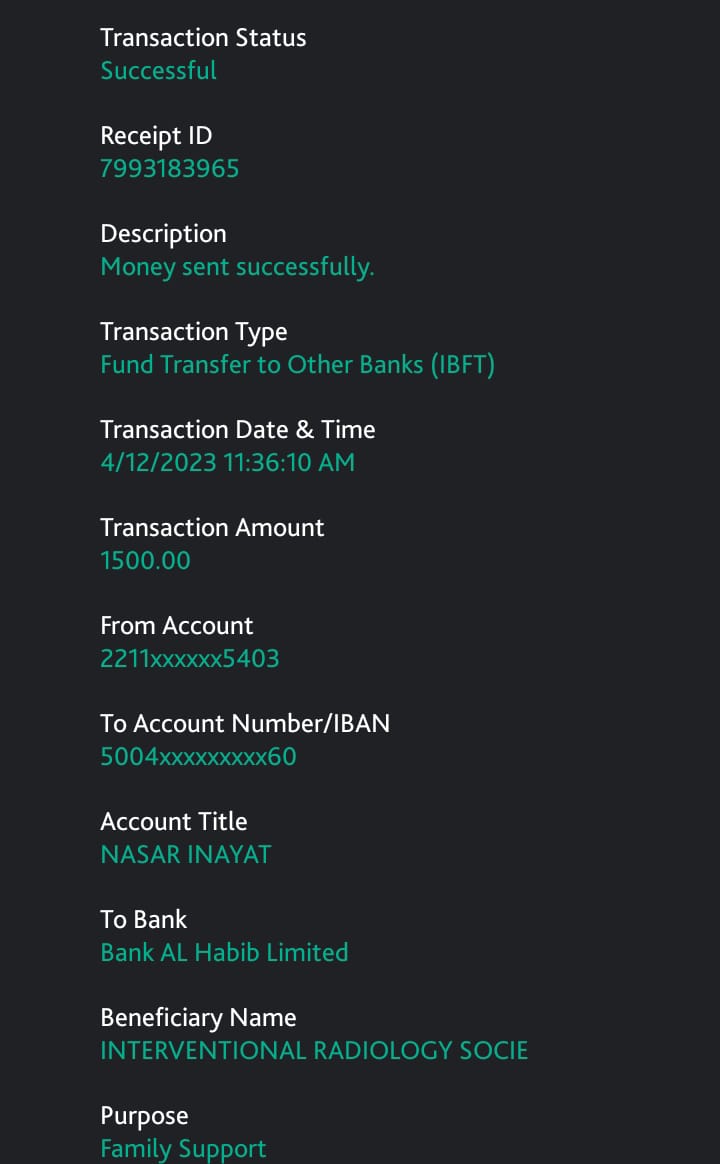
Task: Tap the IBAN value 5004xxxxxxxxx60
Action: [198, 757]
